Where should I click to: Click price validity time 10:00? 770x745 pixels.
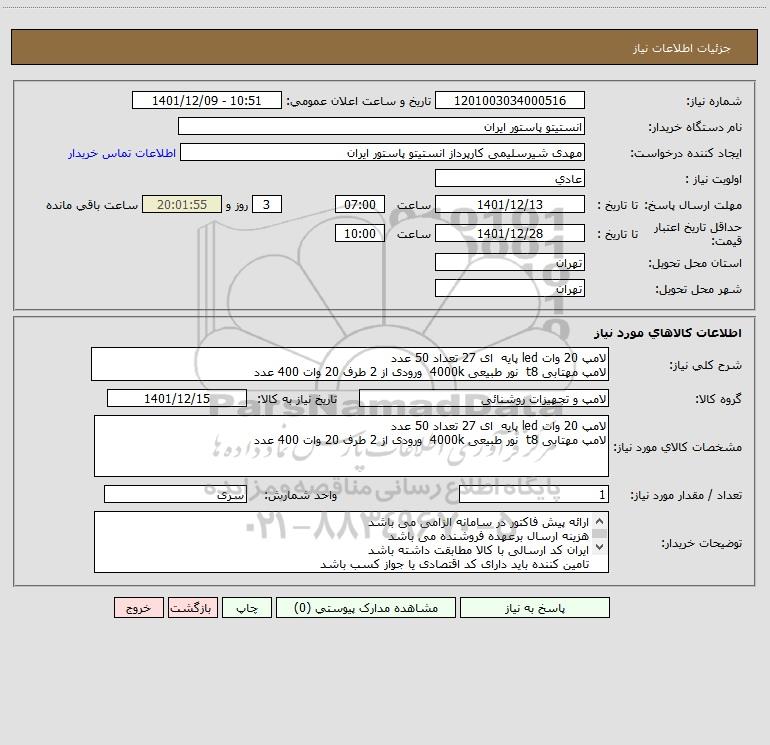pyautogui.click(x=359, y=233)
